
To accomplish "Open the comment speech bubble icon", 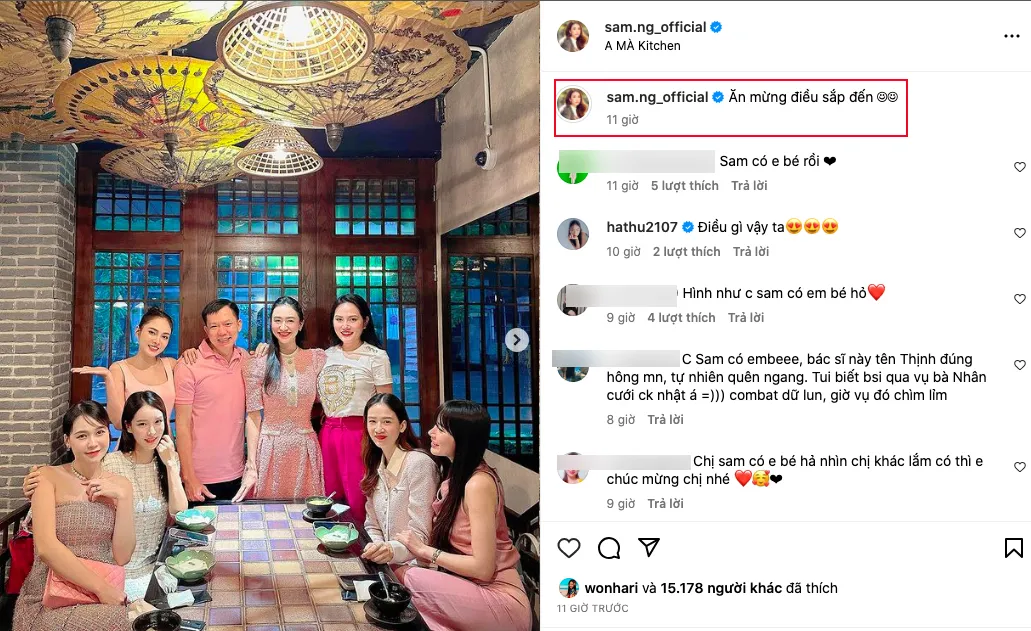I will tap(609, 548).
